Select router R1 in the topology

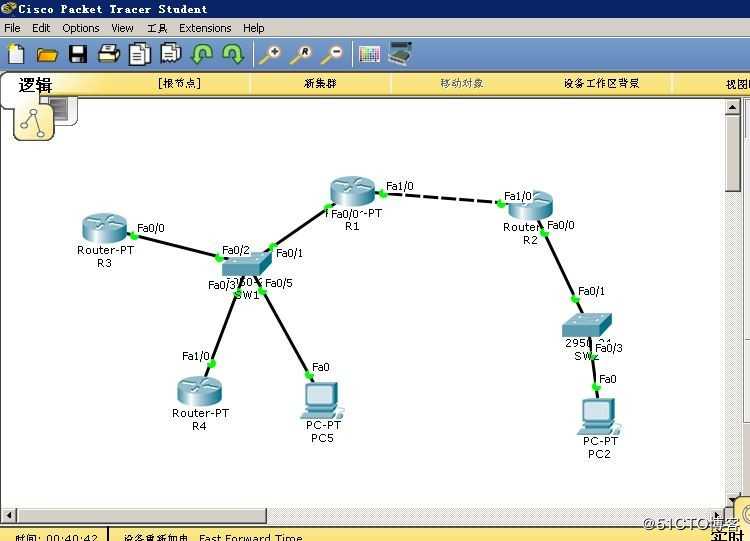pyautogui.click(x=353, y=191)
